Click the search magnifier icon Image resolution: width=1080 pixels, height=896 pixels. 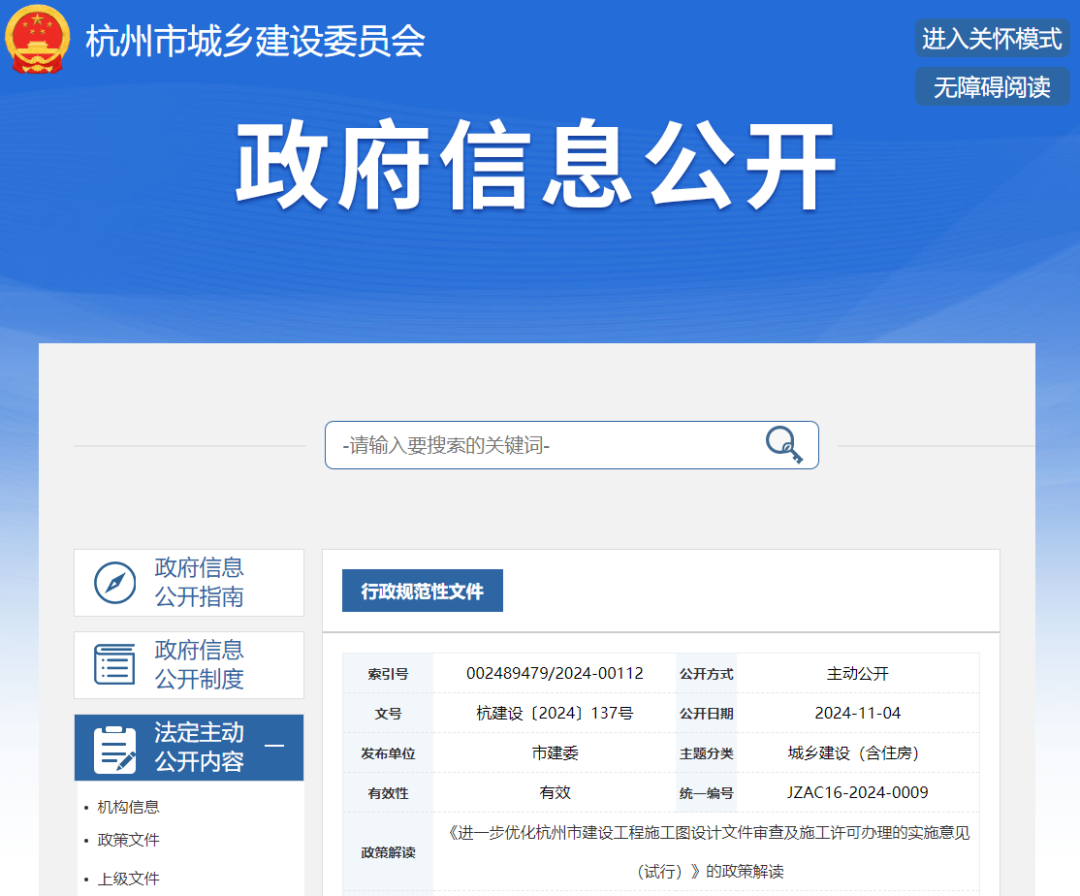[x=783, y=444]
